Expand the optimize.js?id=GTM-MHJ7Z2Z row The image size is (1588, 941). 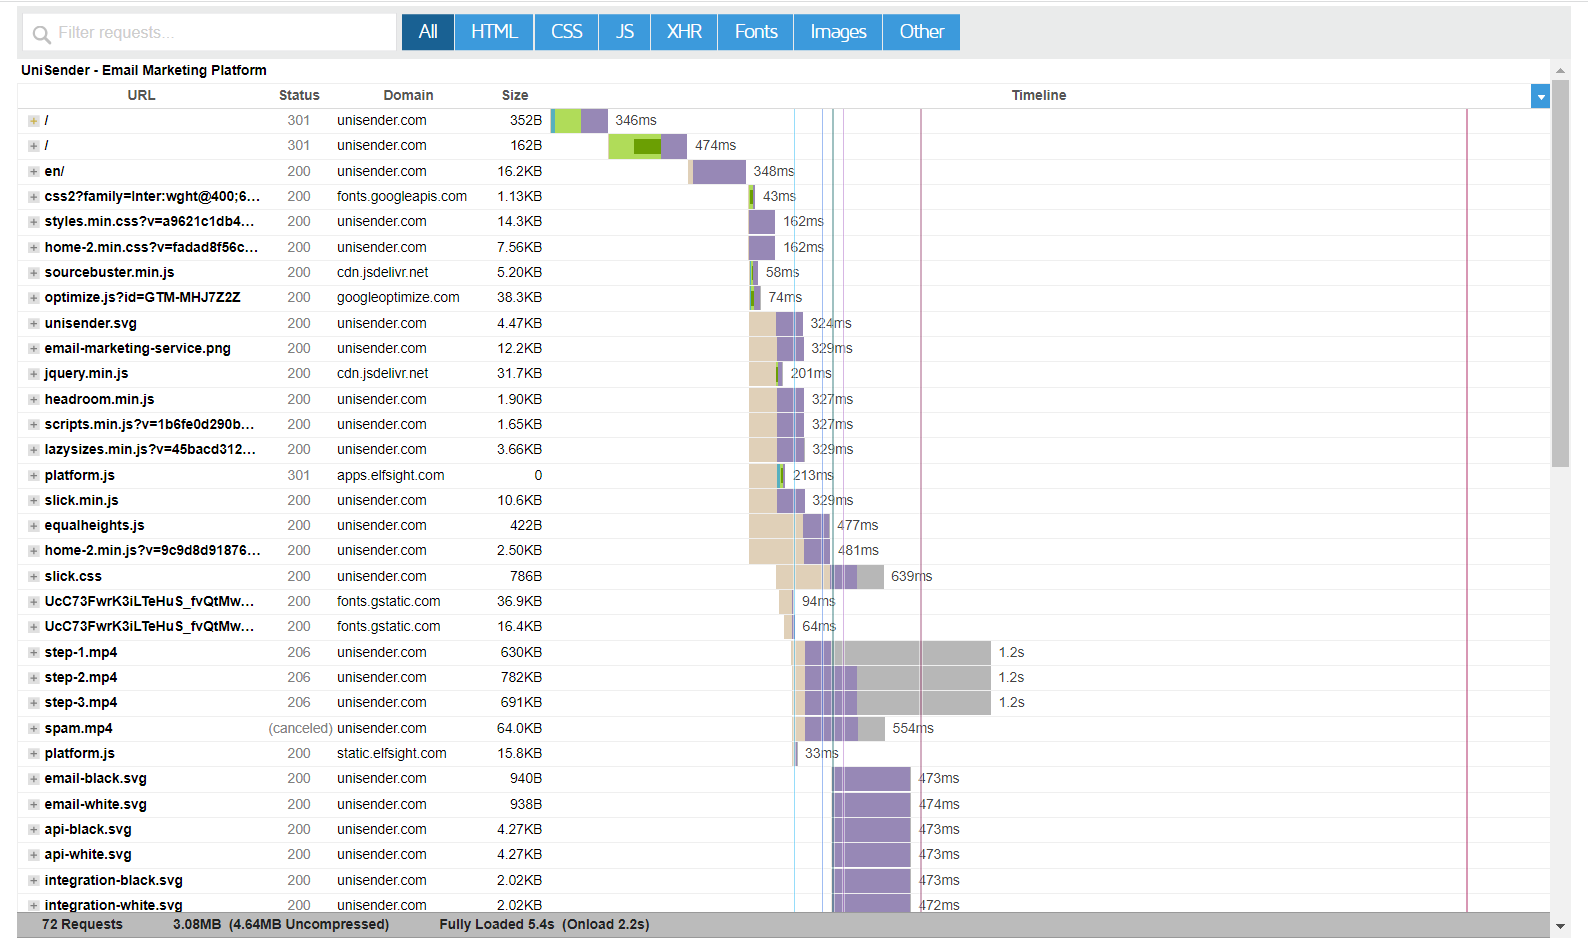pos(34,298)
